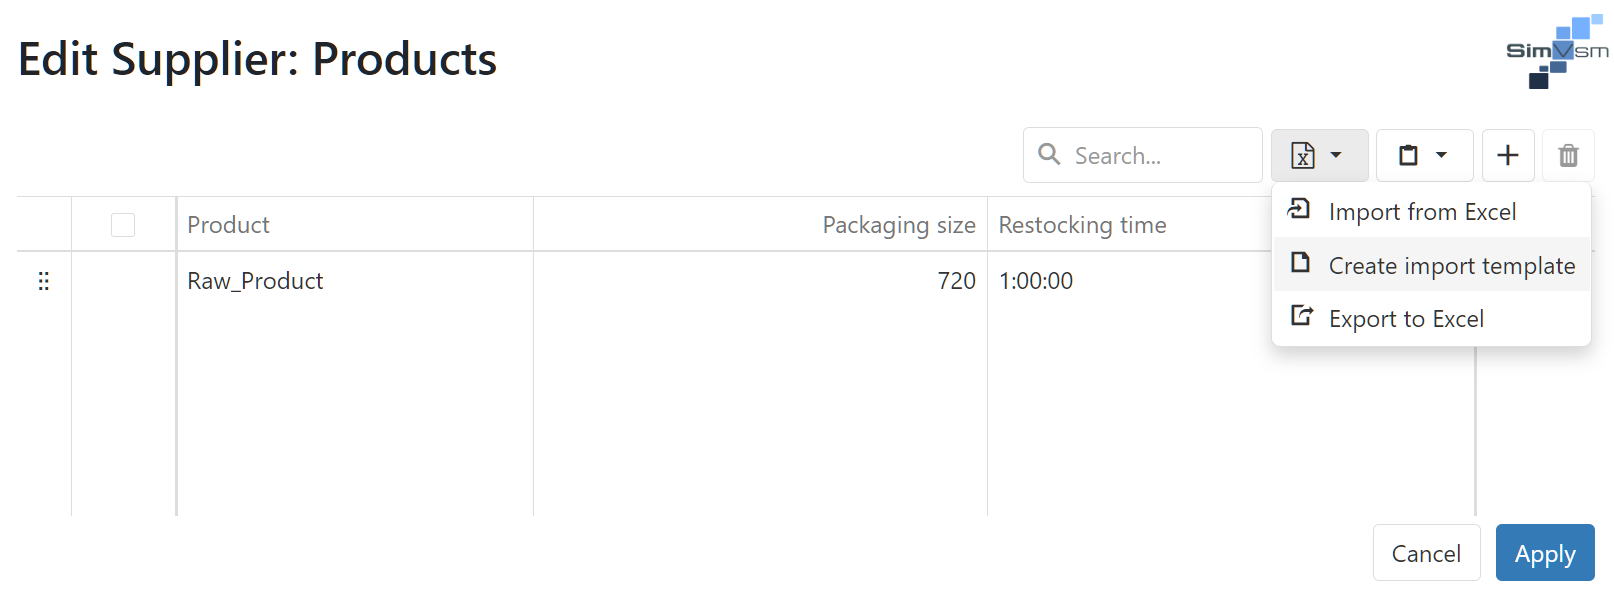The width and height of the screenshot is (1614, 593).
Task: Select Export to Excel menu entry
Action: [x=1405, y=319]
